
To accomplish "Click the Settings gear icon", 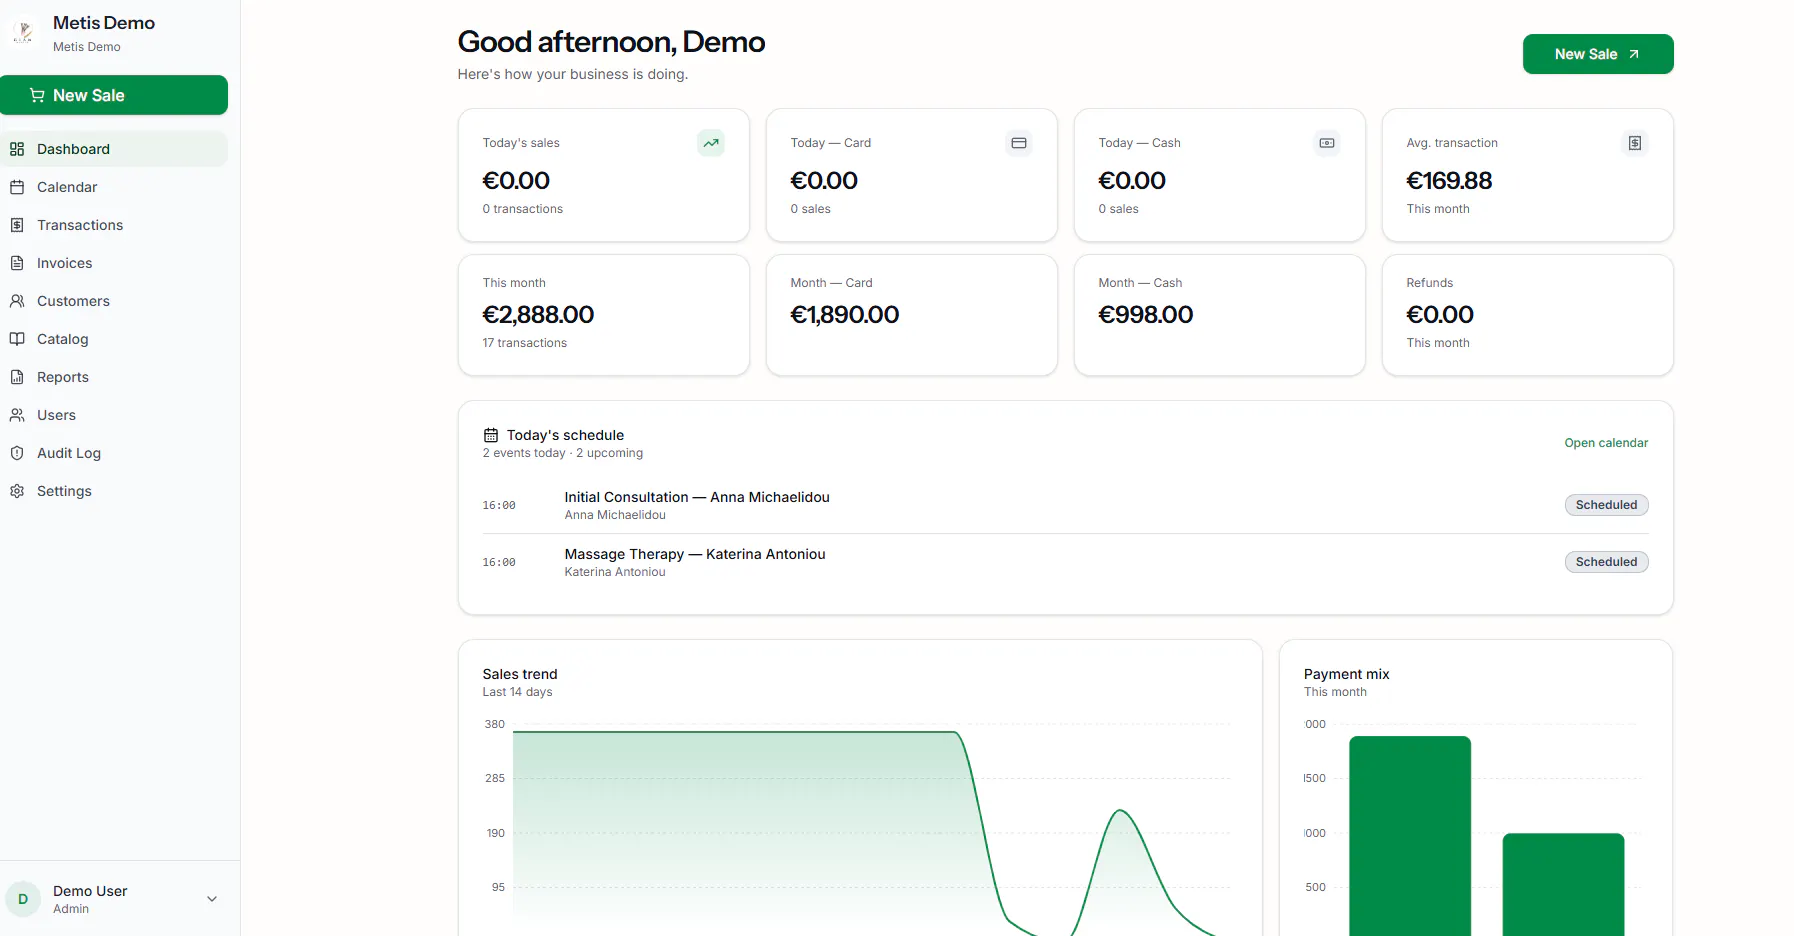I will (17, 491).
